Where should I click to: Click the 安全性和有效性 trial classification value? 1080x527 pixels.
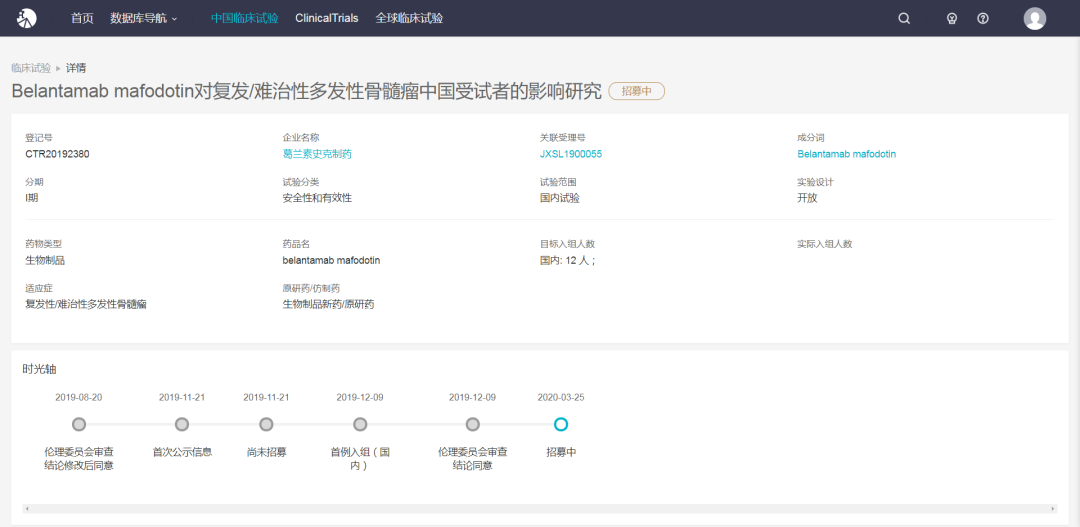pyautogui.click(x=317, y=198)
